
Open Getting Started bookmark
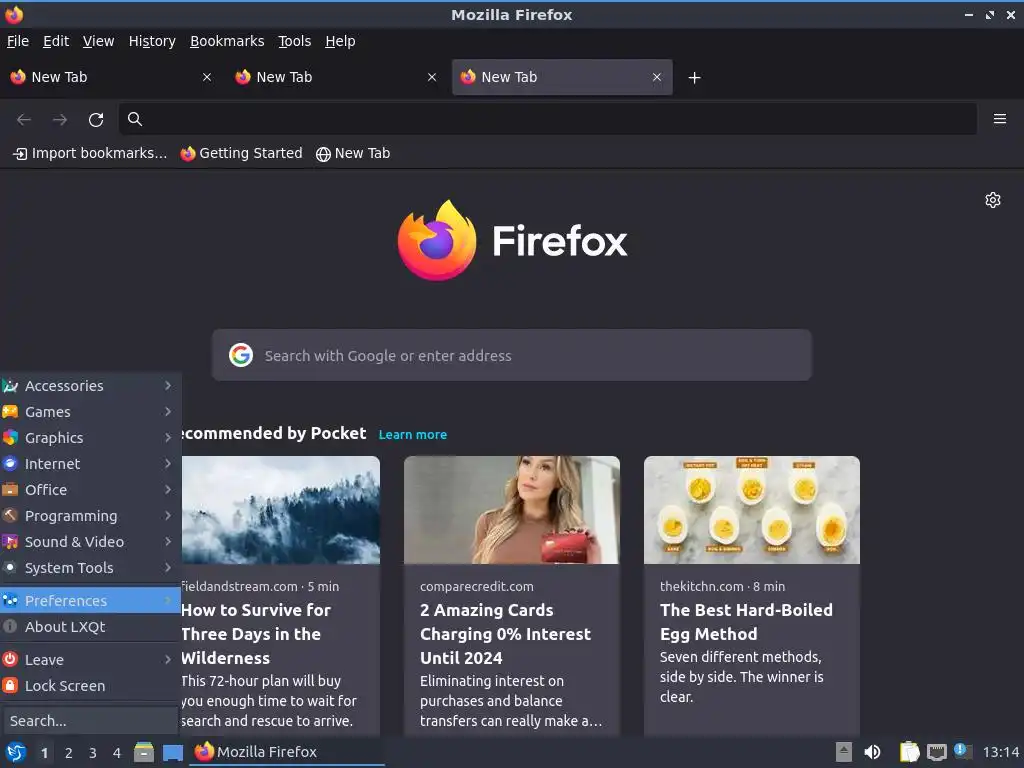point(242,153)
